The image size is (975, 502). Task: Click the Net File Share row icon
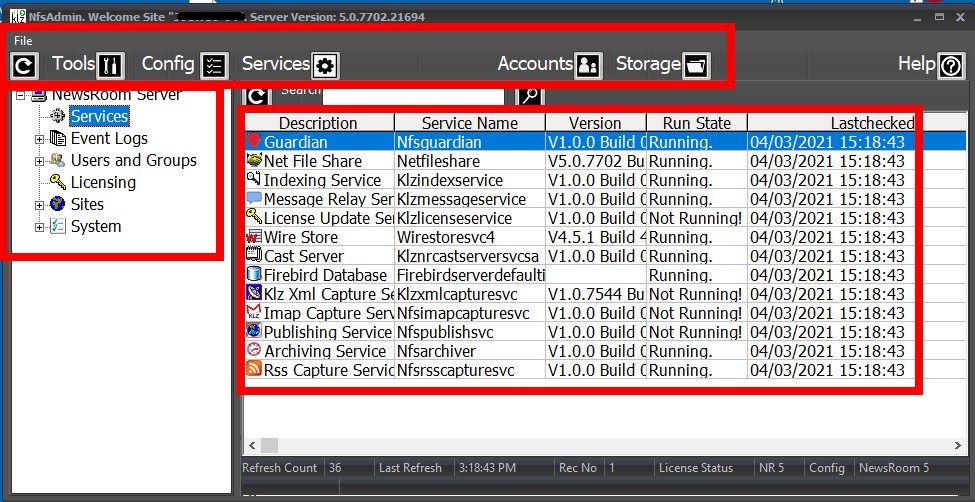(x=254, y=160)
